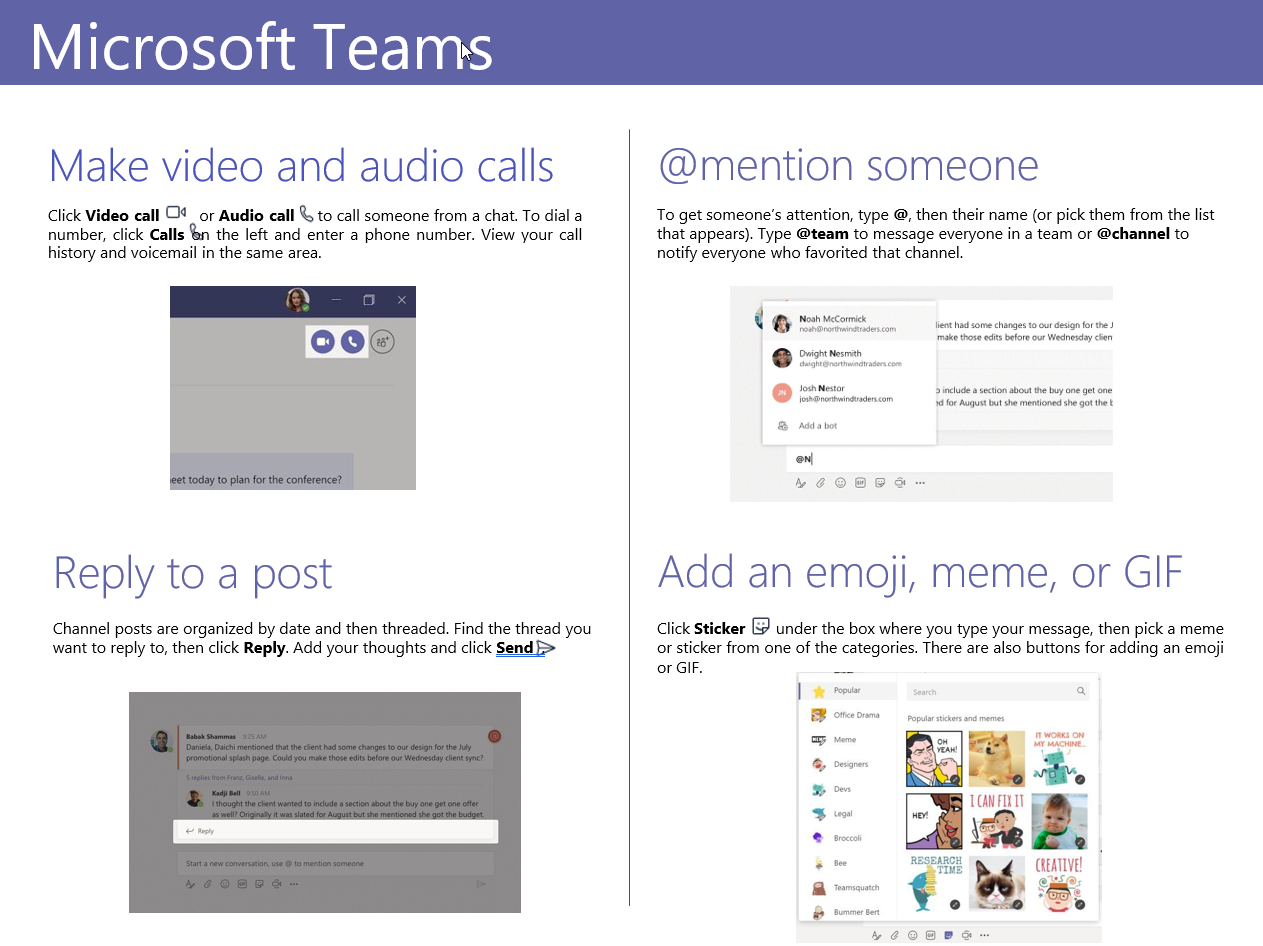Pick the grumpy cat meme sticker
The width and height of the screenshot is (1263, 946).
point(997,883)
